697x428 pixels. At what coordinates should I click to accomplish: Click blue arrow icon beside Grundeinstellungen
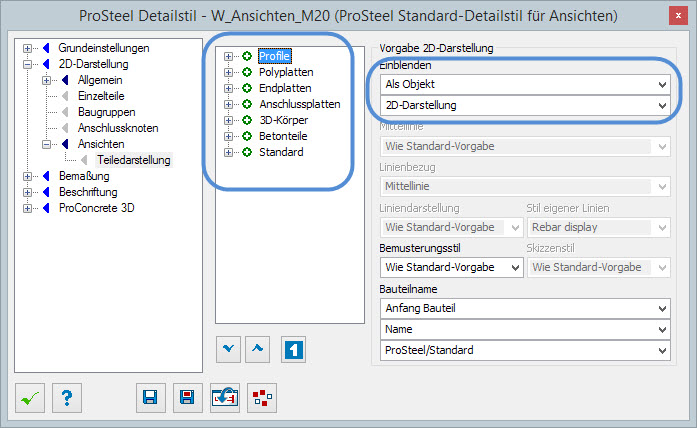coord(46,48)
